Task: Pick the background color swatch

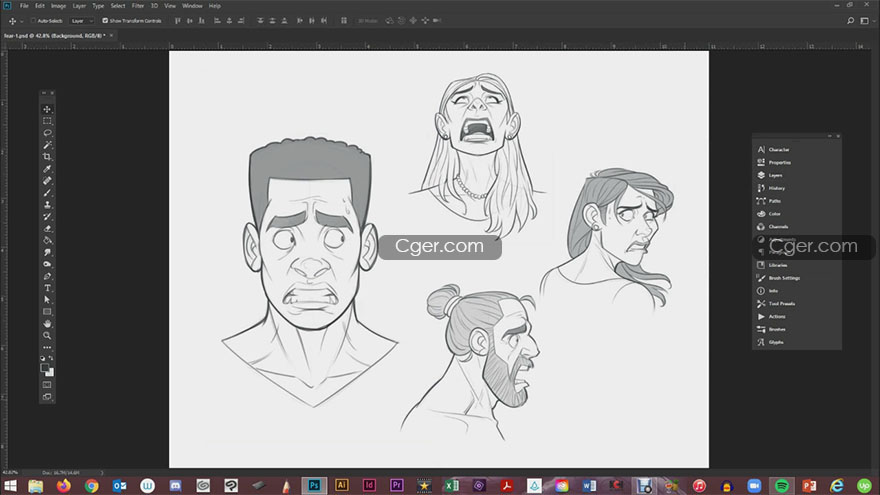Action: (51, 373)
